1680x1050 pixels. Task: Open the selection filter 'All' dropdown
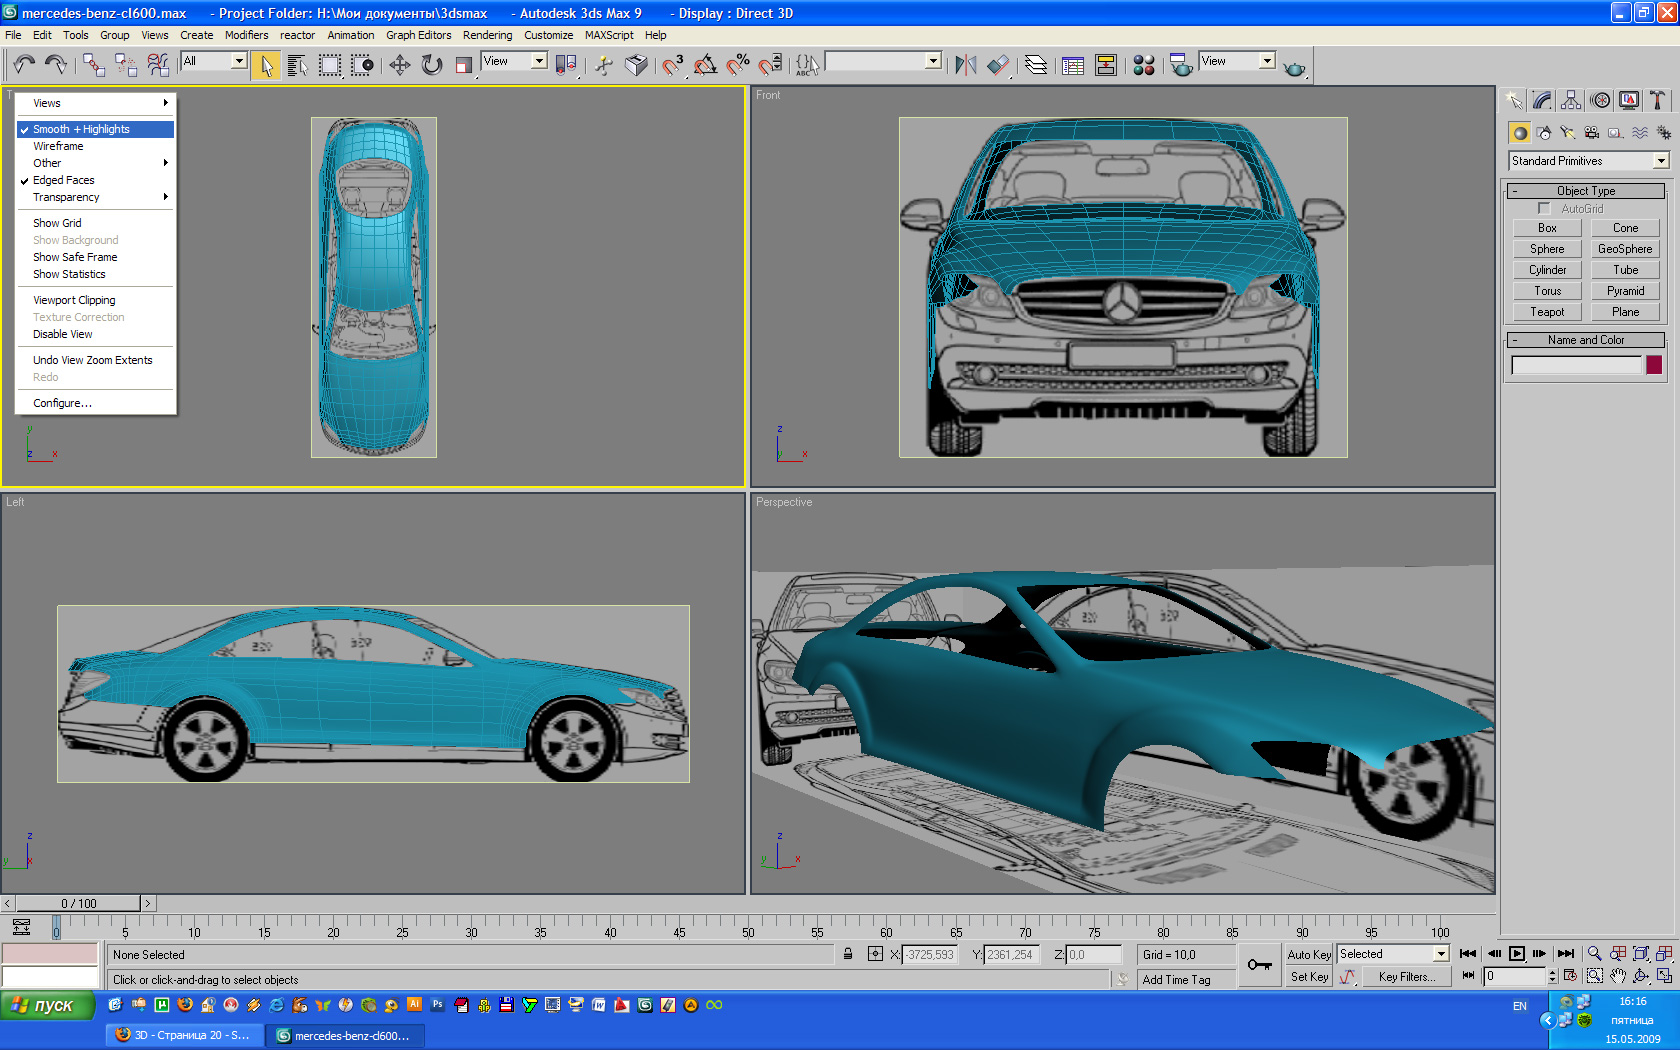pyautogui.click(x=239, y=61)
